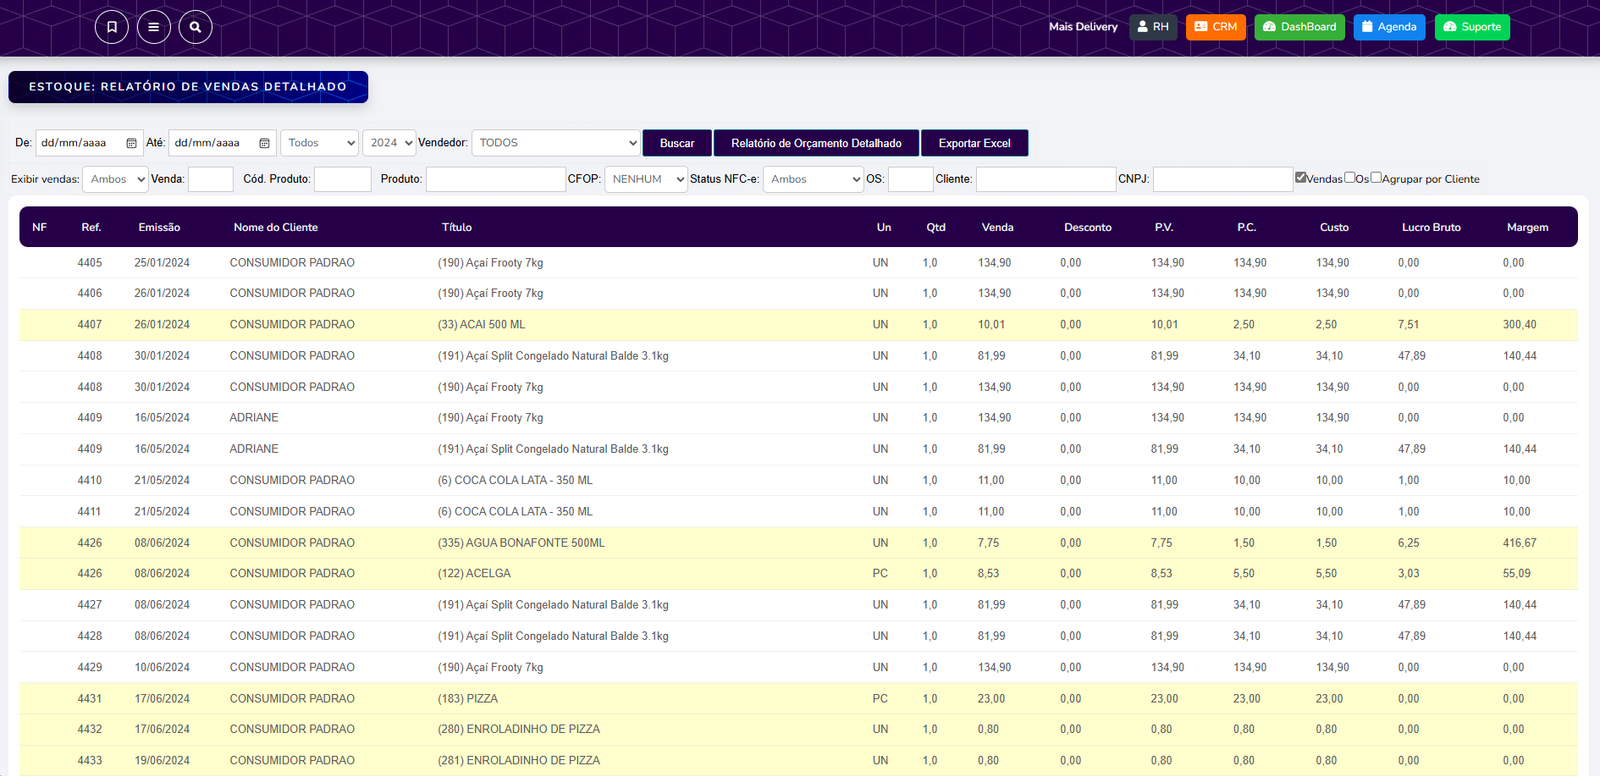1600x776 pixels.
Task: Open the orange CRM button
Action: coord(1216,27)
